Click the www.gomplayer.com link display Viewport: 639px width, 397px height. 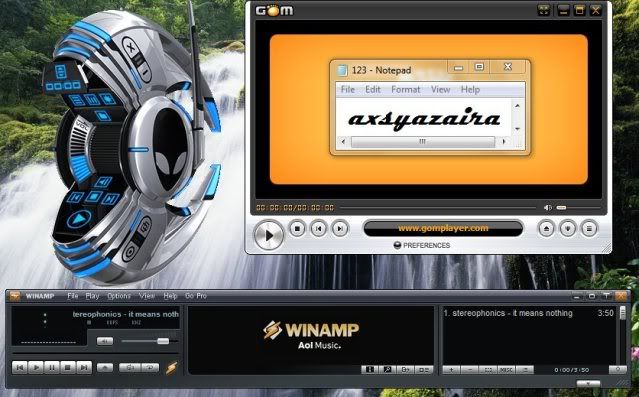click(443, 228)
